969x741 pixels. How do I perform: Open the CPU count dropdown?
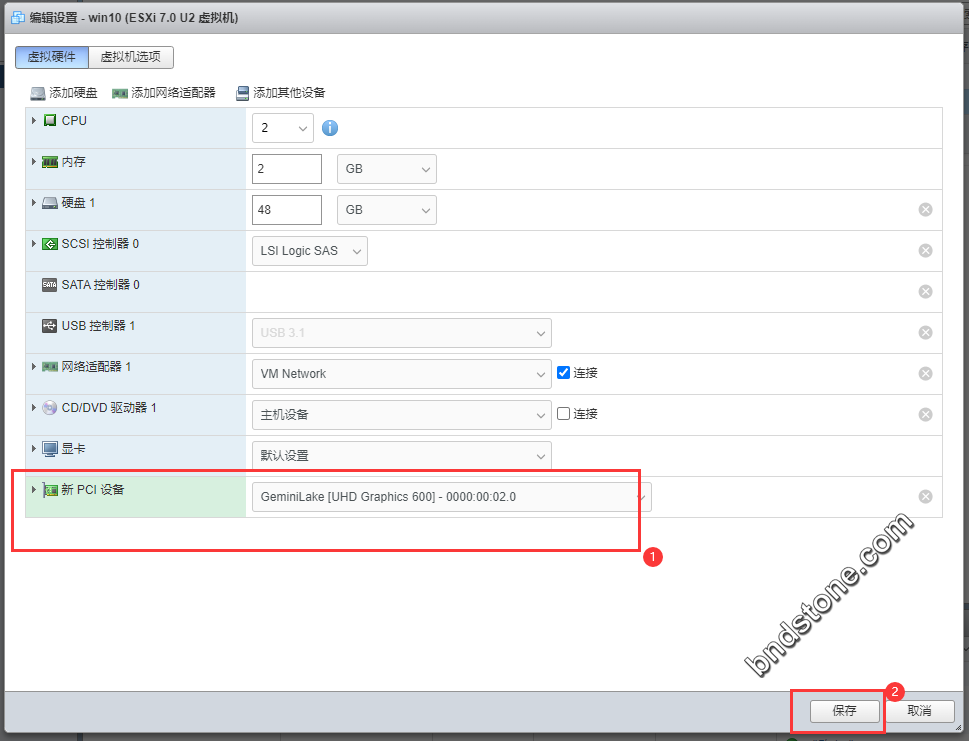[282, 128]
